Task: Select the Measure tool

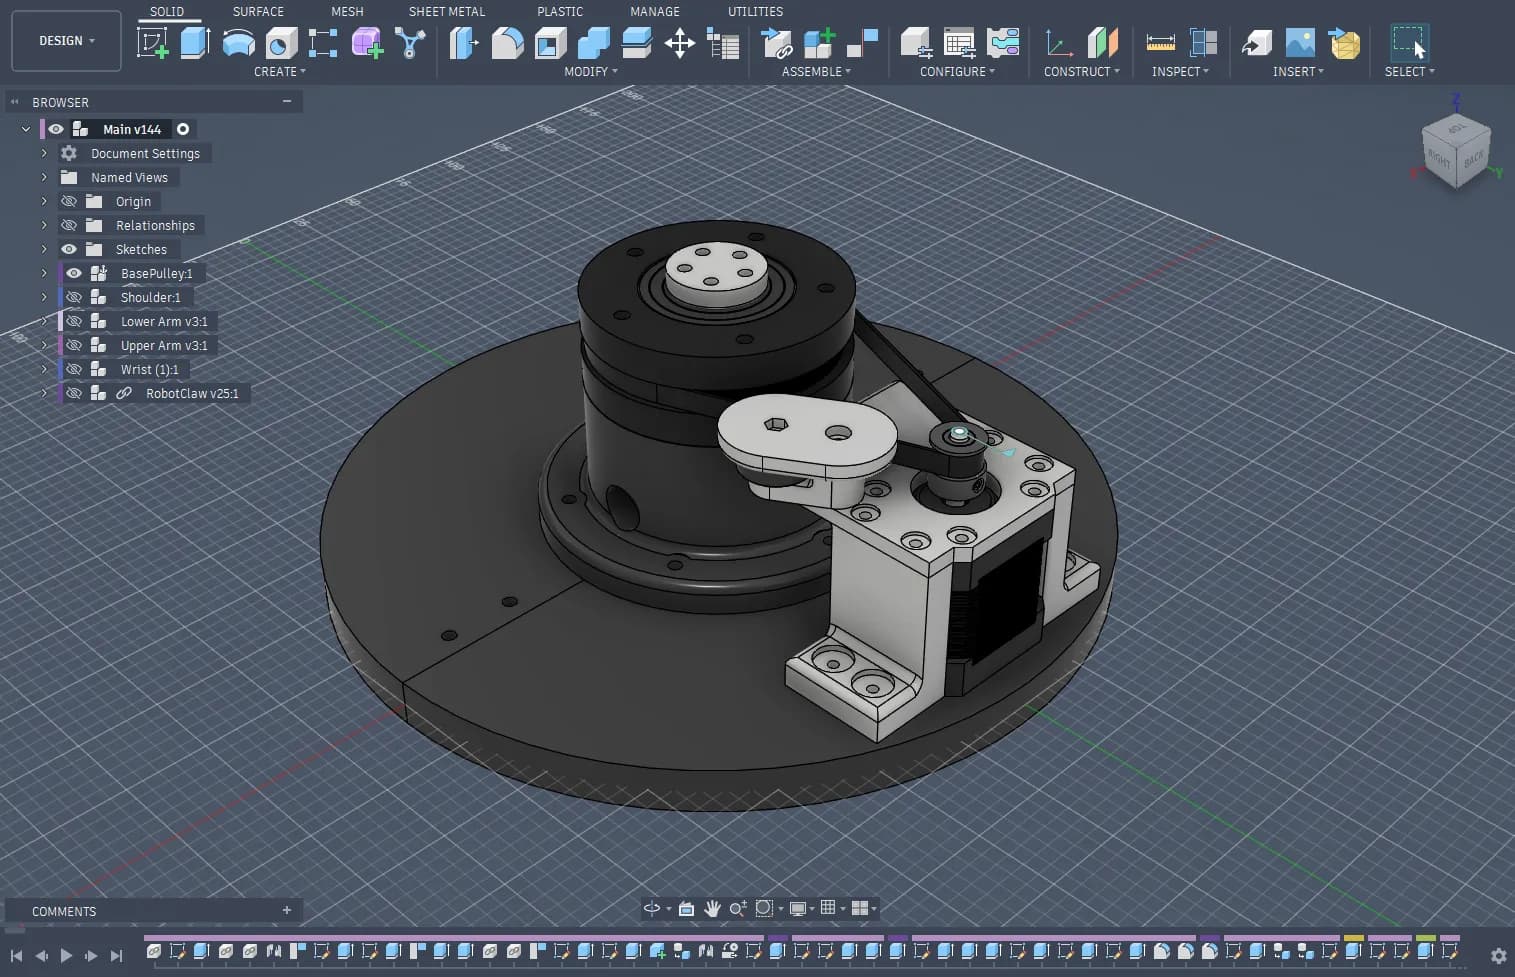Action: (1161, 43)
